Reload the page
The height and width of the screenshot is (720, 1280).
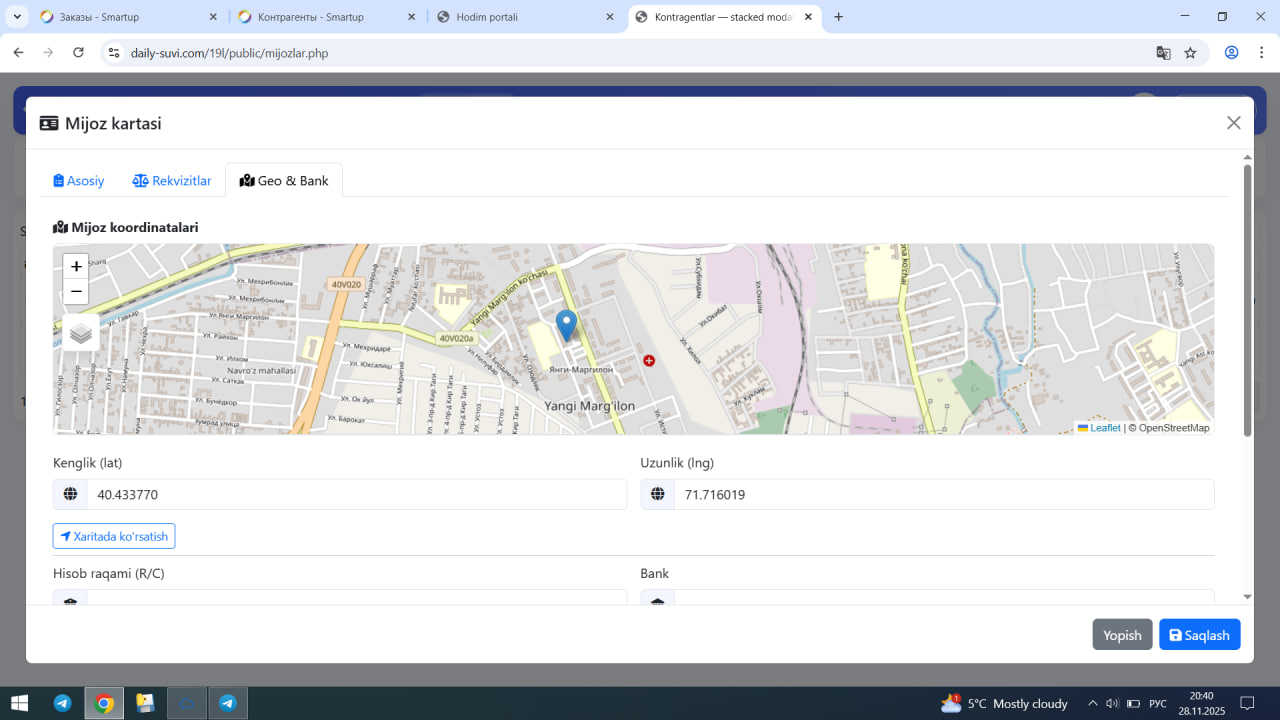pyautogui.click(x=78, y=53)
